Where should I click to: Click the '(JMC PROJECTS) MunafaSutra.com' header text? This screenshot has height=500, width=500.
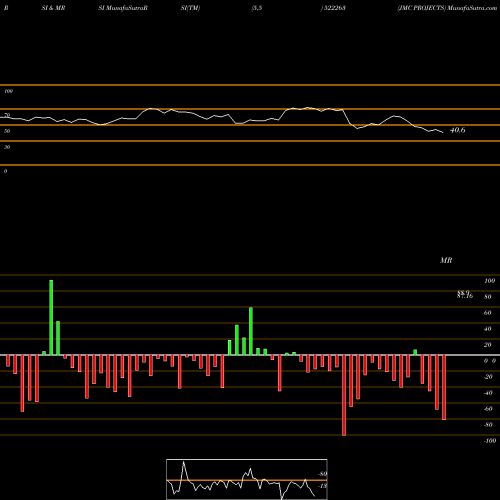pyautogui.click(x=447, y=8)
